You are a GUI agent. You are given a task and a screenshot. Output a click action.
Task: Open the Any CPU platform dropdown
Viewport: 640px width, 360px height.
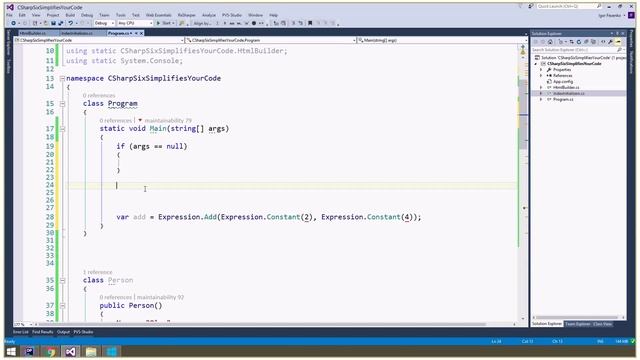coord(135,23)
